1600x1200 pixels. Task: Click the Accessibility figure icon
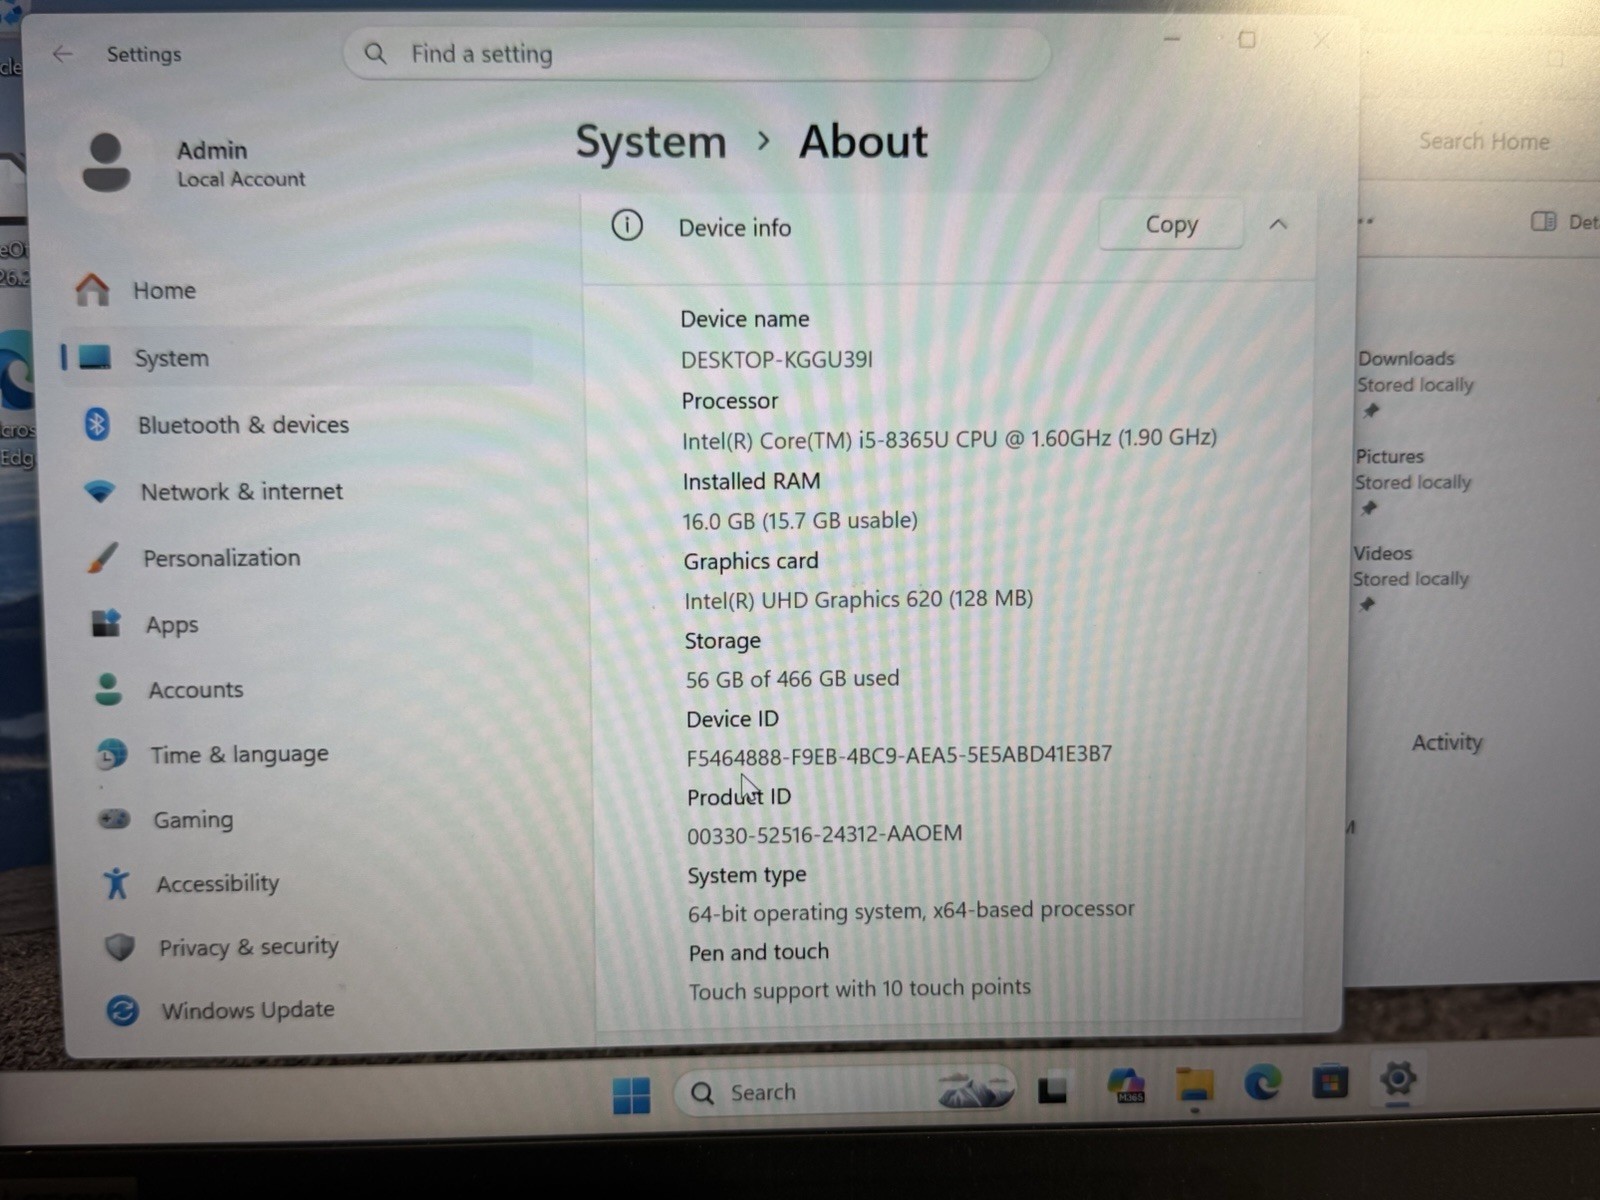(x=117, y=883)
